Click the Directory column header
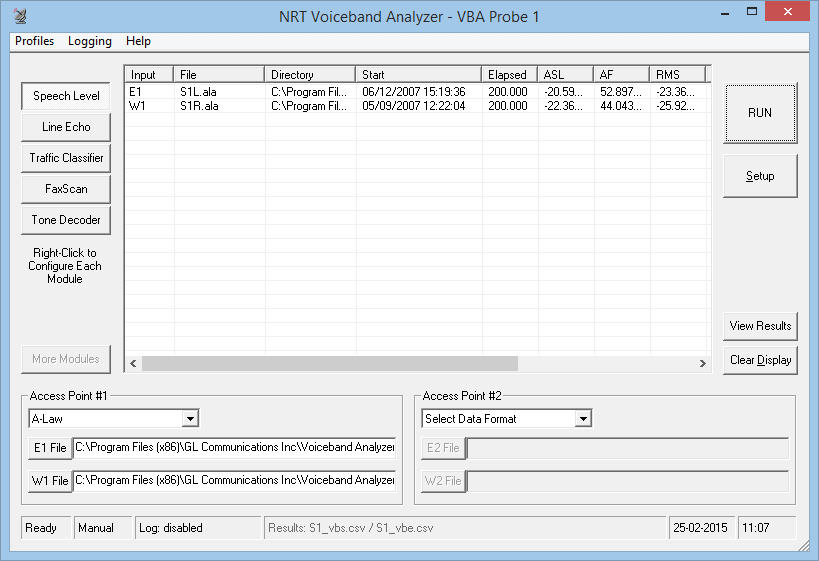 [310, 75]
